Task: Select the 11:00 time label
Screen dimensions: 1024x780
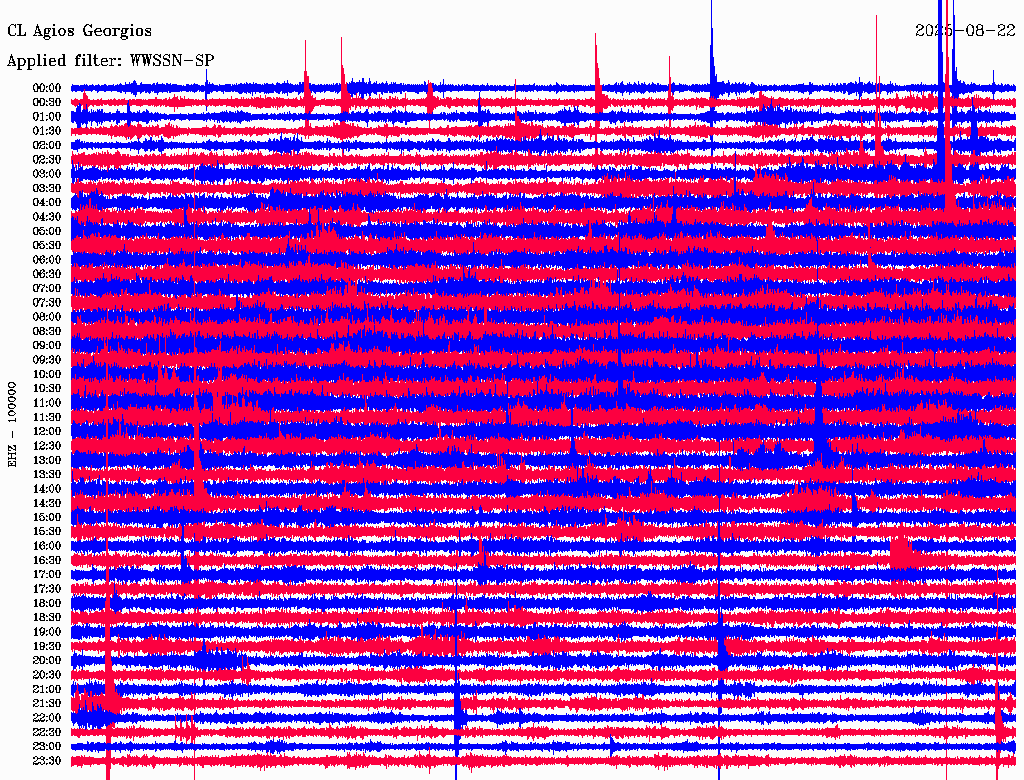Action: pos(47,402)
